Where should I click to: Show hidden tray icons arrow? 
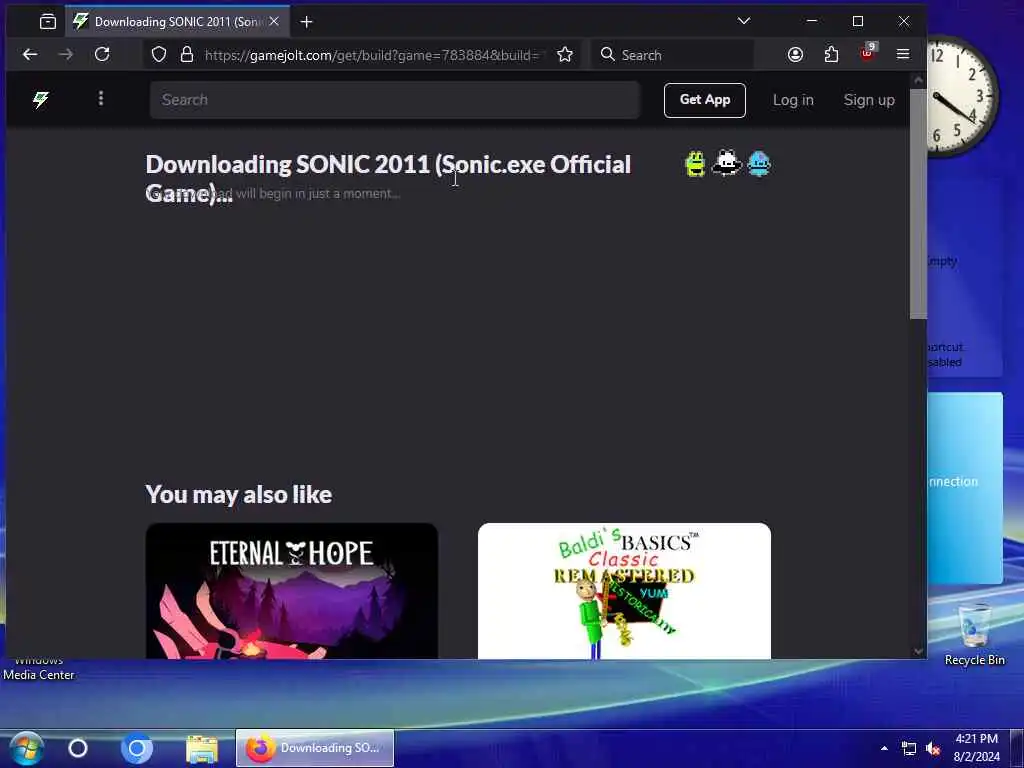click(x=884, y=748)
